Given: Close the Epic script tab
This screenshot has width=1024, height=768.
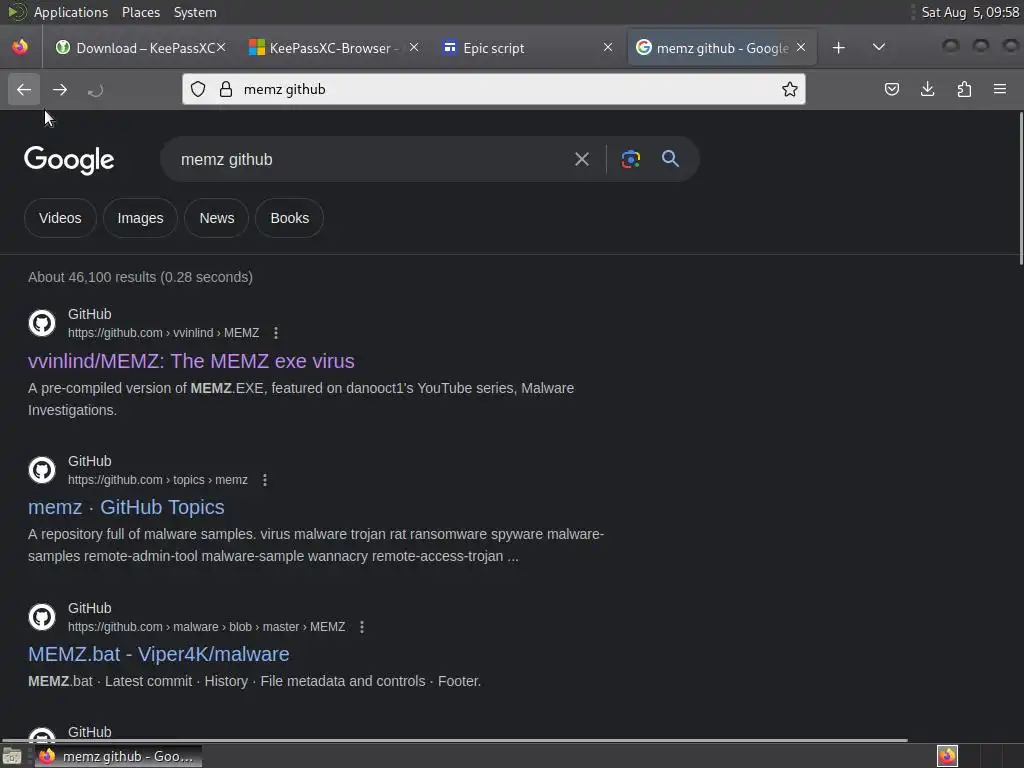Looking at the screenshot, I should pos(608,48).
